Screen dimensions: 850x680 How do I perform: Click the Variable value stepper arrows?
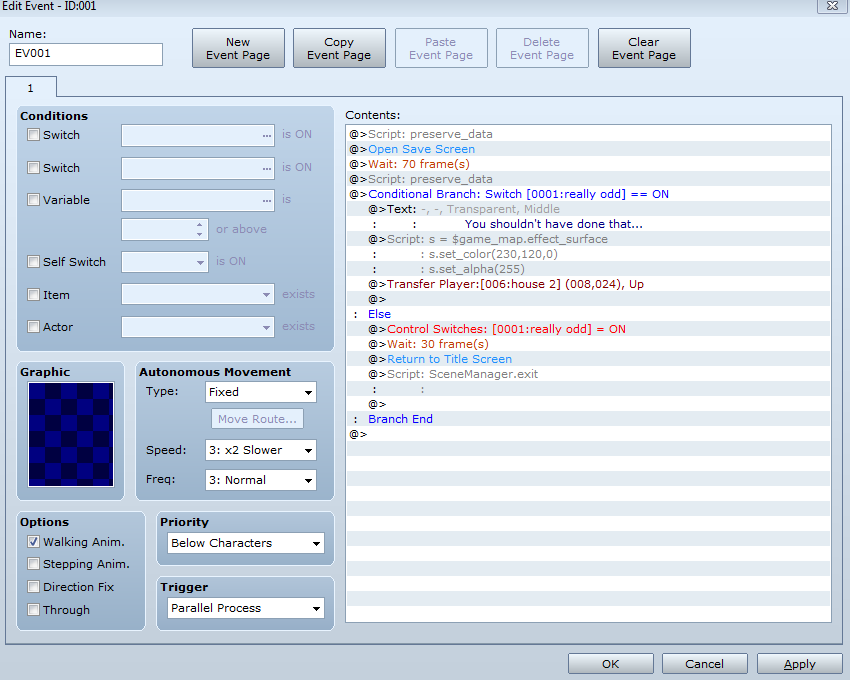(199, 229)
